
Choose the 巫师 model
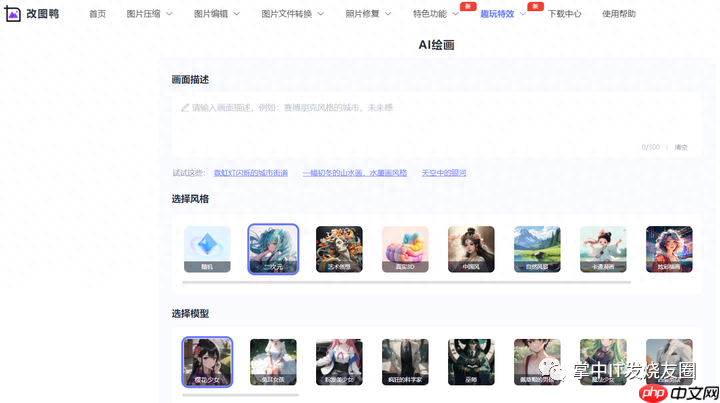(x=471, y=362)
